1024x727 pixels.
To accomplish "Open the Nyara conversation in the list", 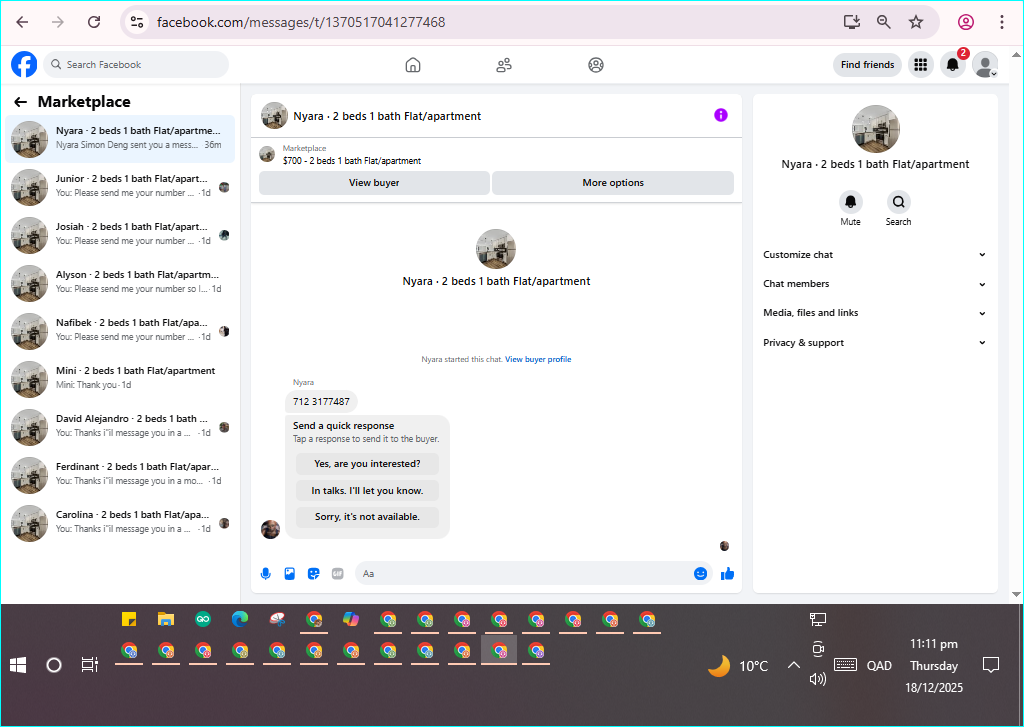I will (x=120, y=138).
